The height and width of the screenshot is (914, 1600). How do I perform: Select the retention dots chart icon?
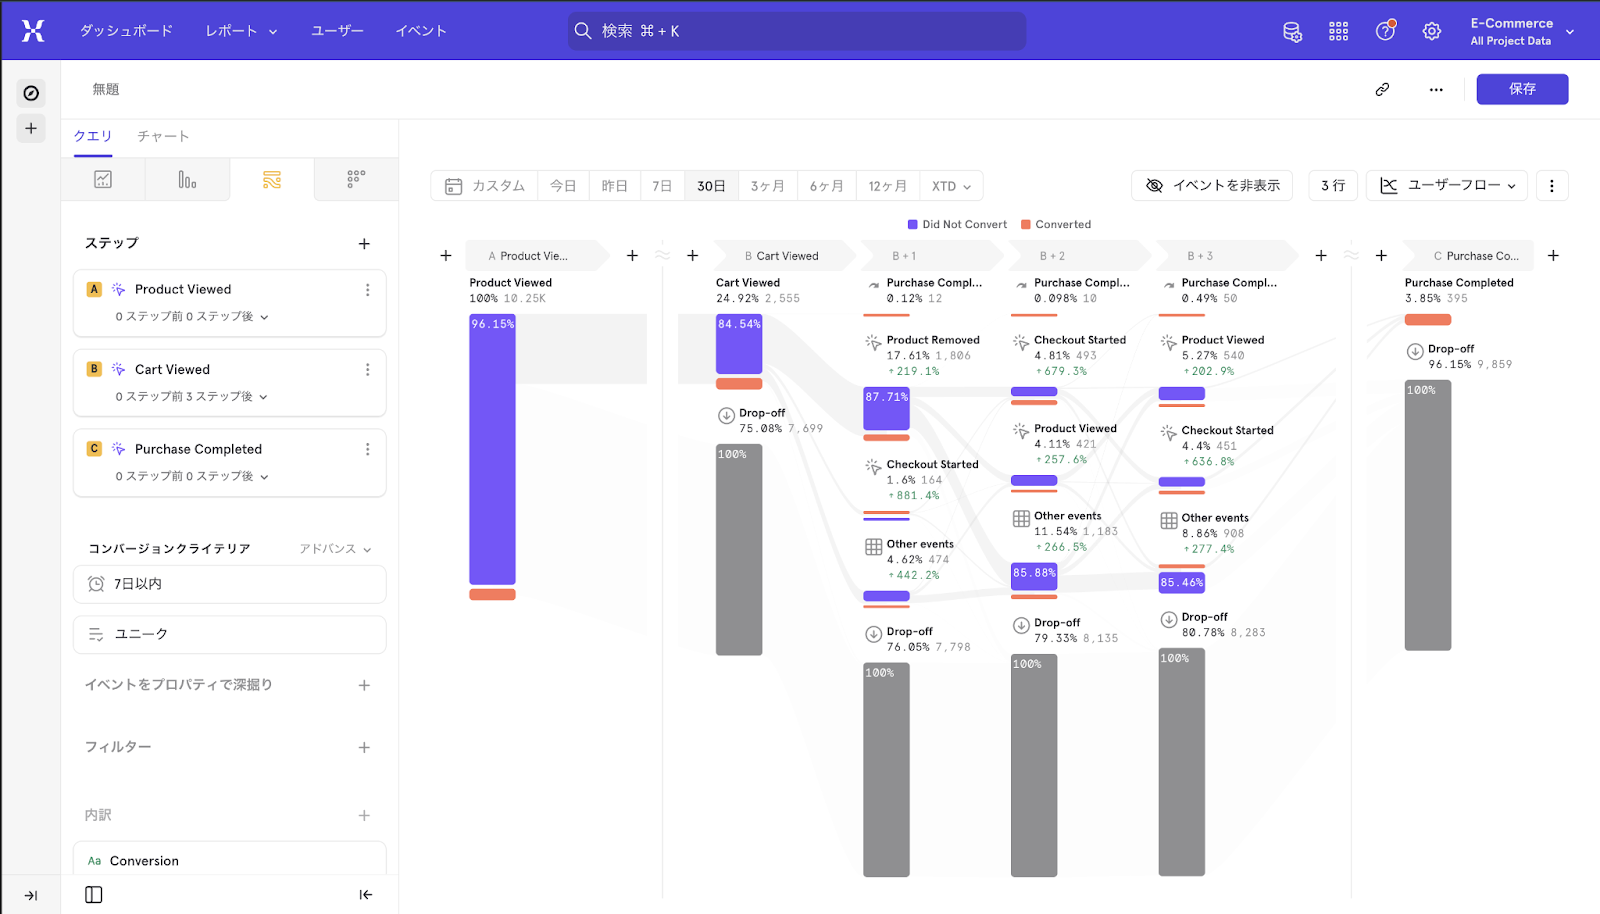pos(356,180)
